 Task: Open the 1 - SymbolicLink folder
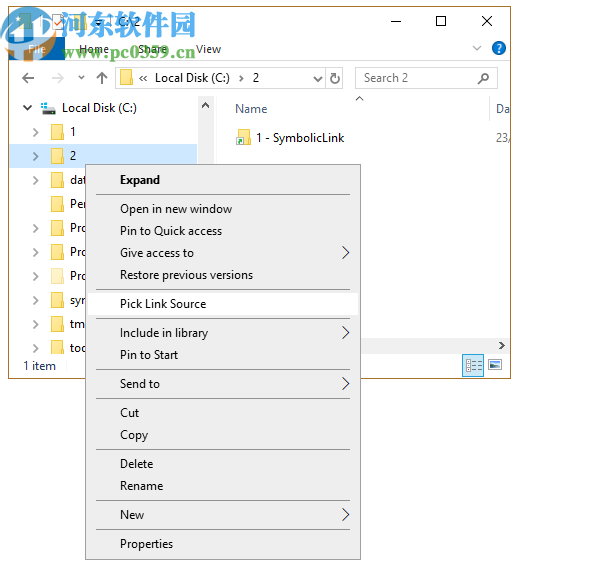tap(300, 138)
